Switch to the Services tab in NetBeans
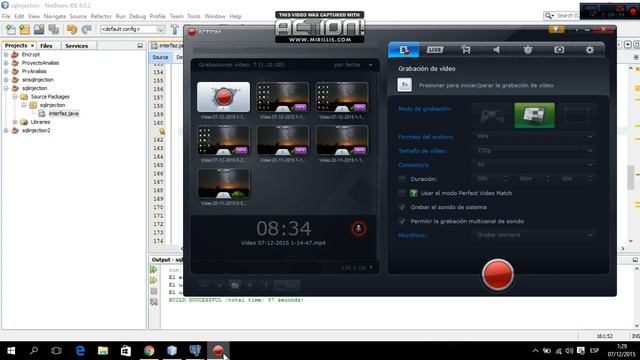This screenshot has height=360, width=640. click(x=76, y=46)
